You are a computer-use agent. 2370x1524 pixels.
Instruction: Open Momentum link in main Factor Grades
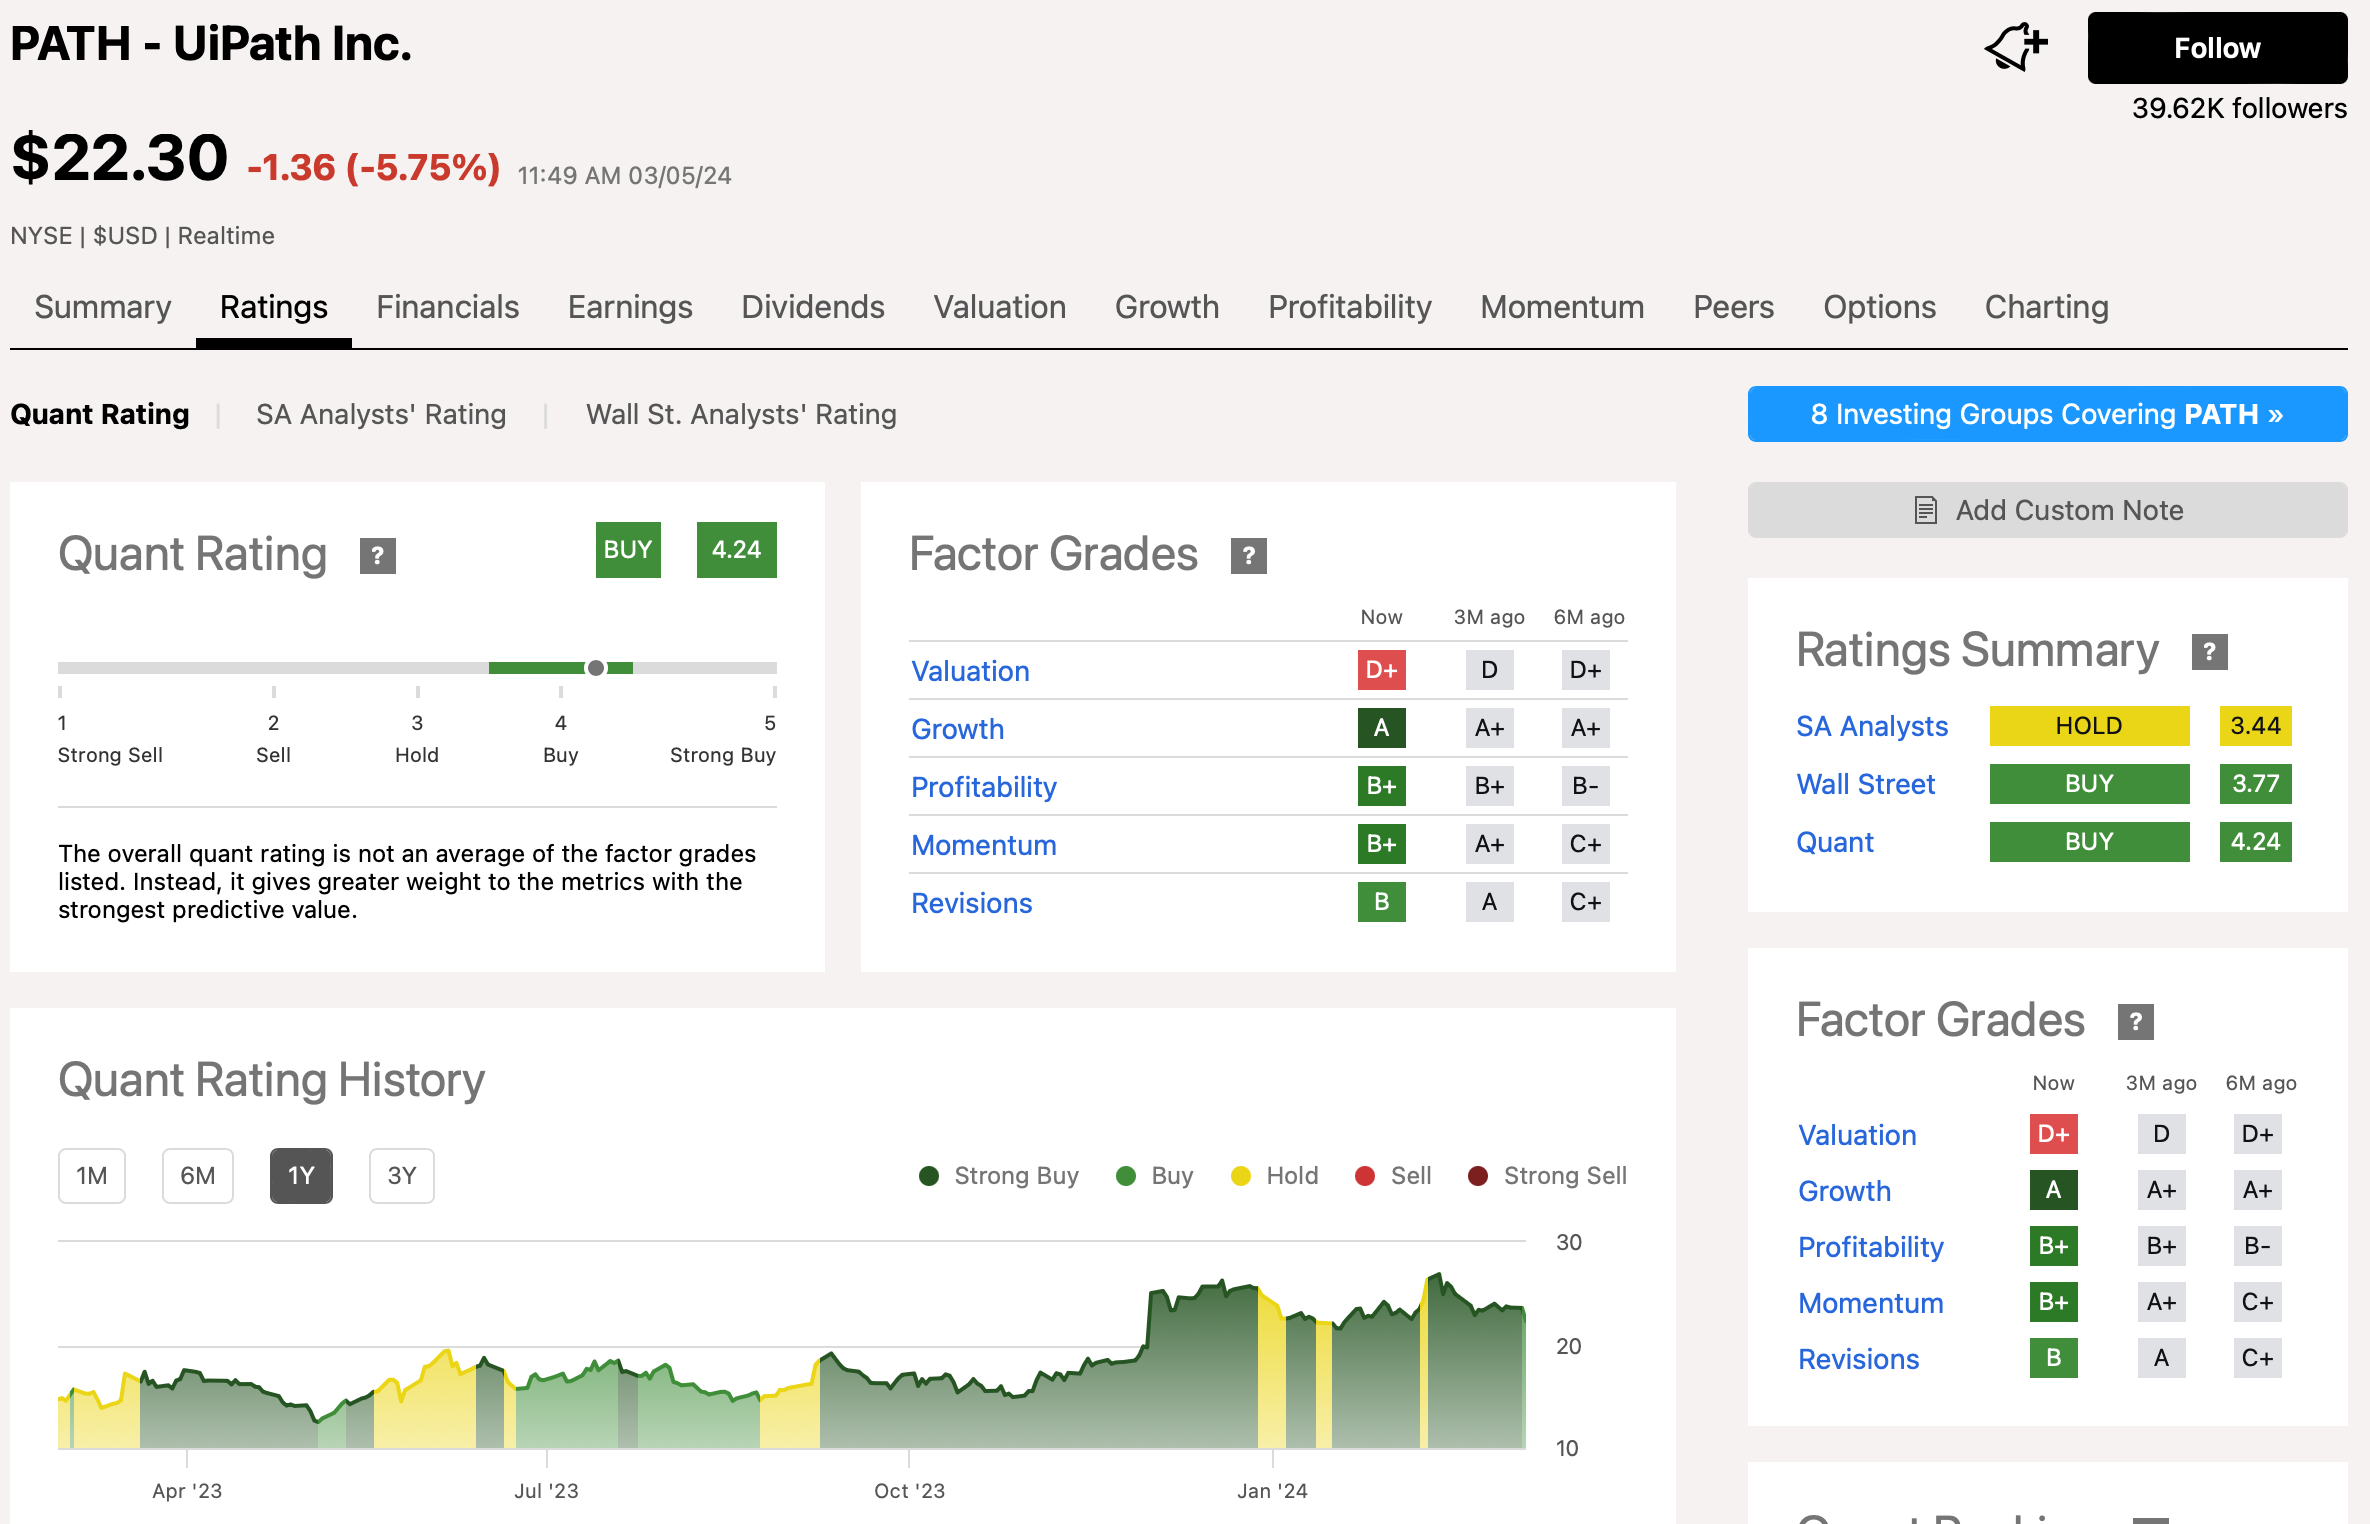click(984, 845)
